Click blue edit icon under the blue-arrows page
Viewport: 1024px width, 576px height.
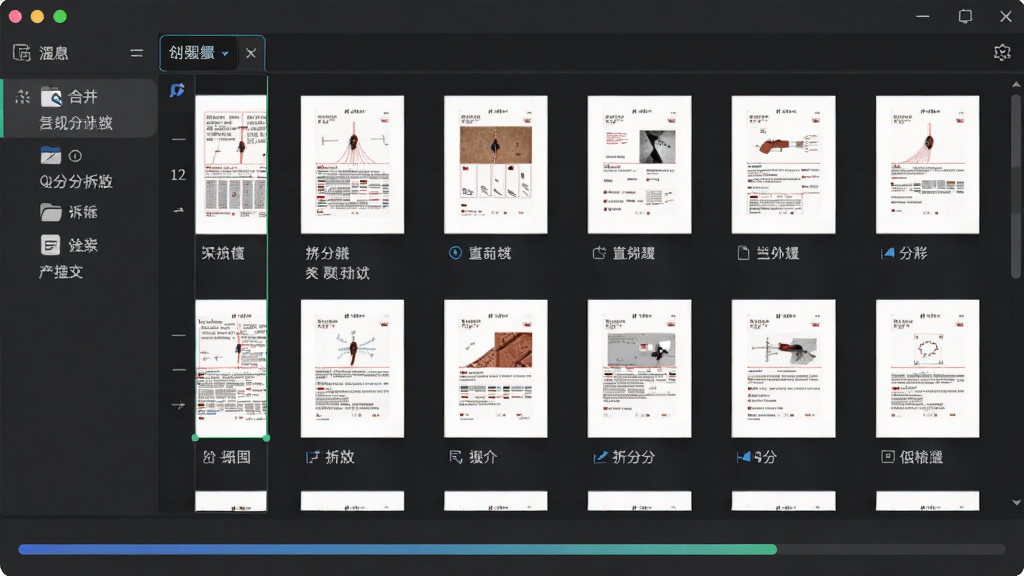pyautogui.click(x=313, y=457)
